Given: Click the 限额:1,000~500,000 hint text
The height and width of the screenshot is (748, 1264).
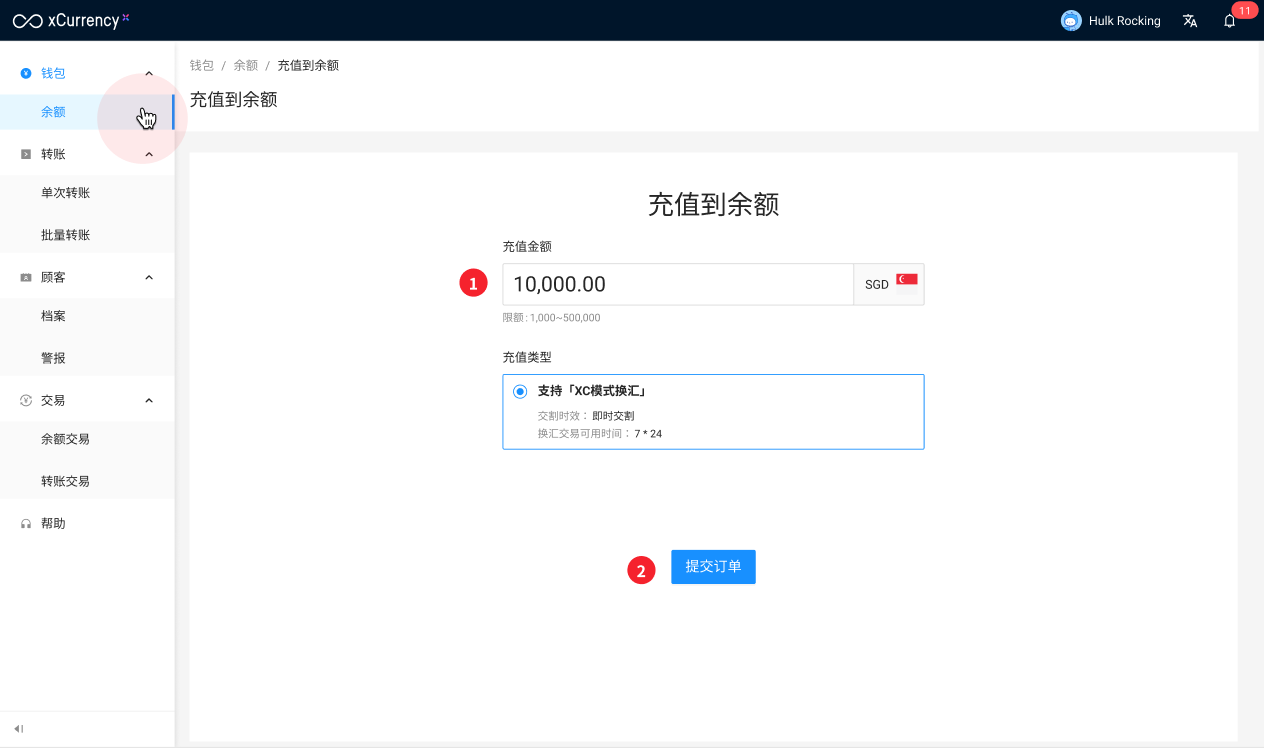Looking at the screenshot, I should (x=551, y=318).
